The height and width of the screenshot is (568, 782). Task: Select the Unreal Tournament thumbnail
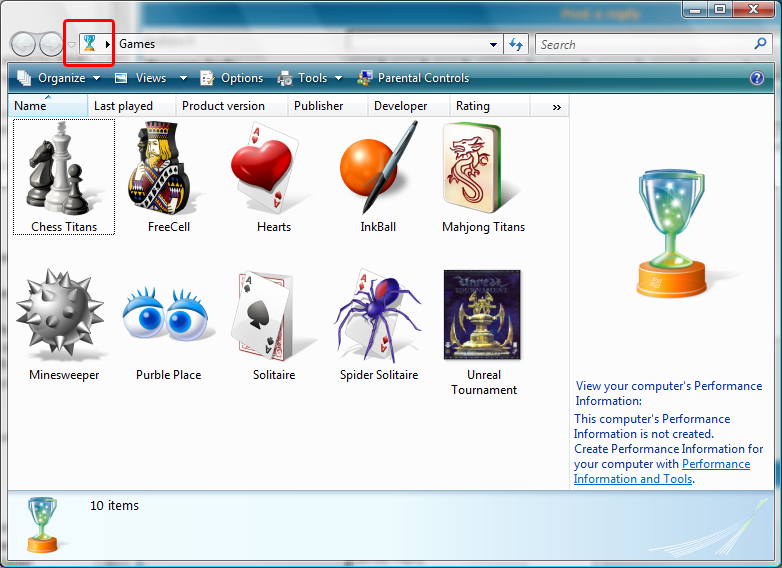coord(483,315)
